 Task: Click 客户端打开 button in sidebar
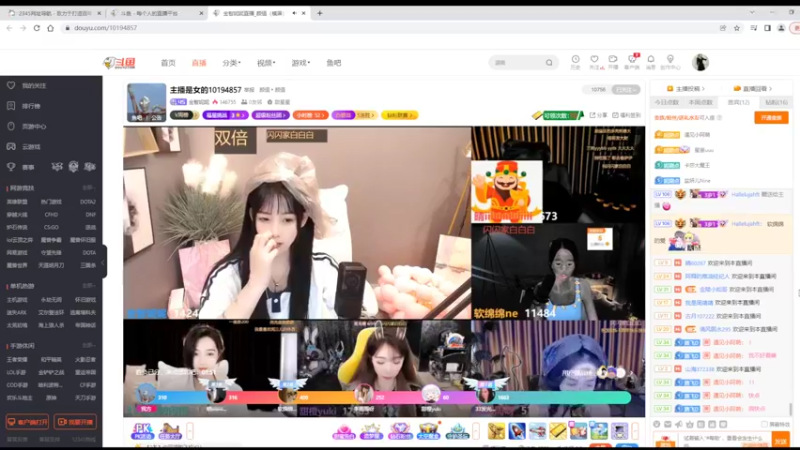point(27,422)
